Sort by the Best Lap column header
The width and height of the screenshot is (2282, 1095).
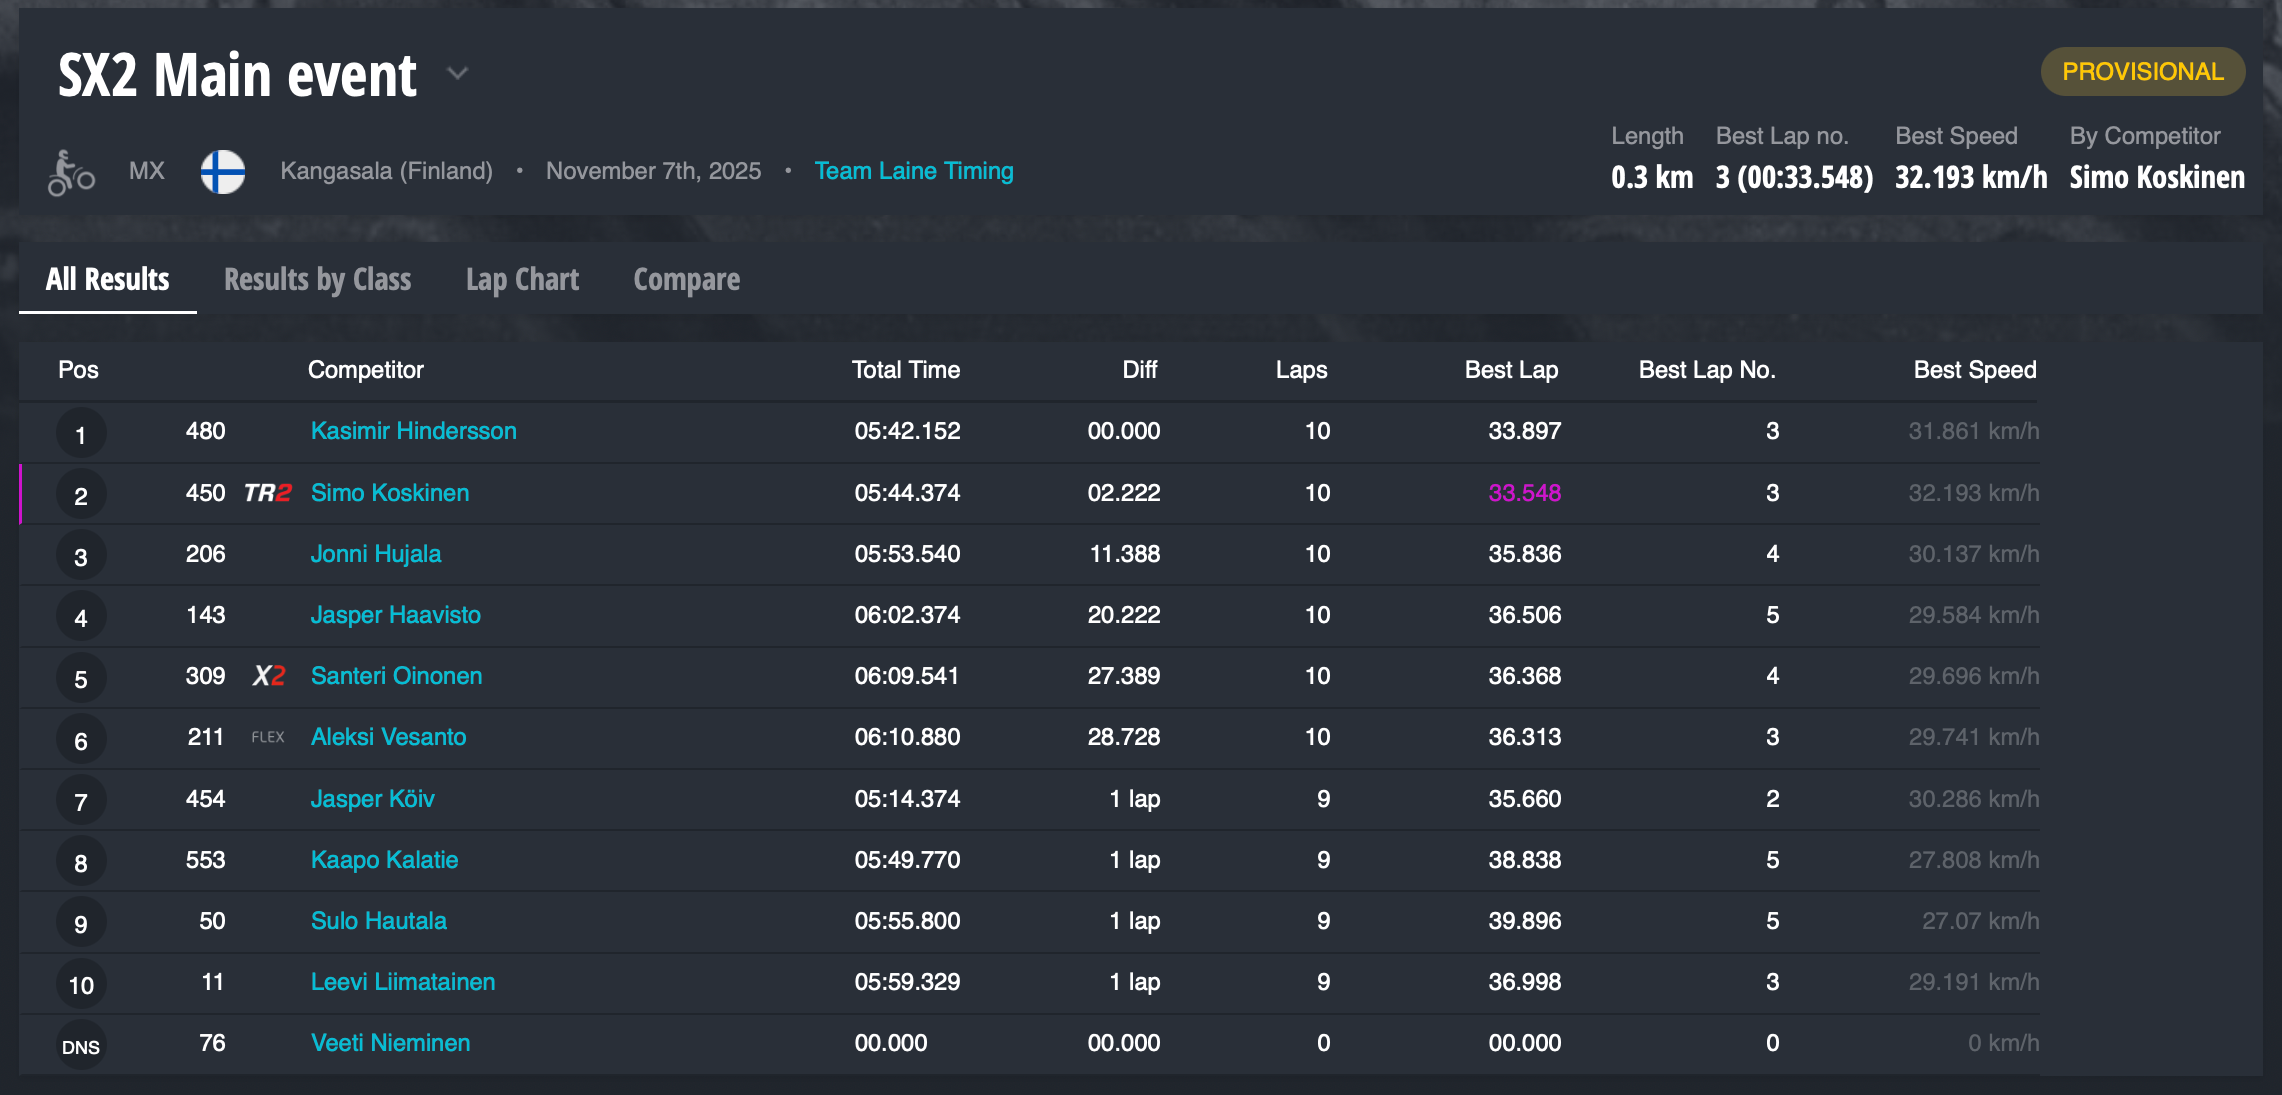coord(1510,370)
